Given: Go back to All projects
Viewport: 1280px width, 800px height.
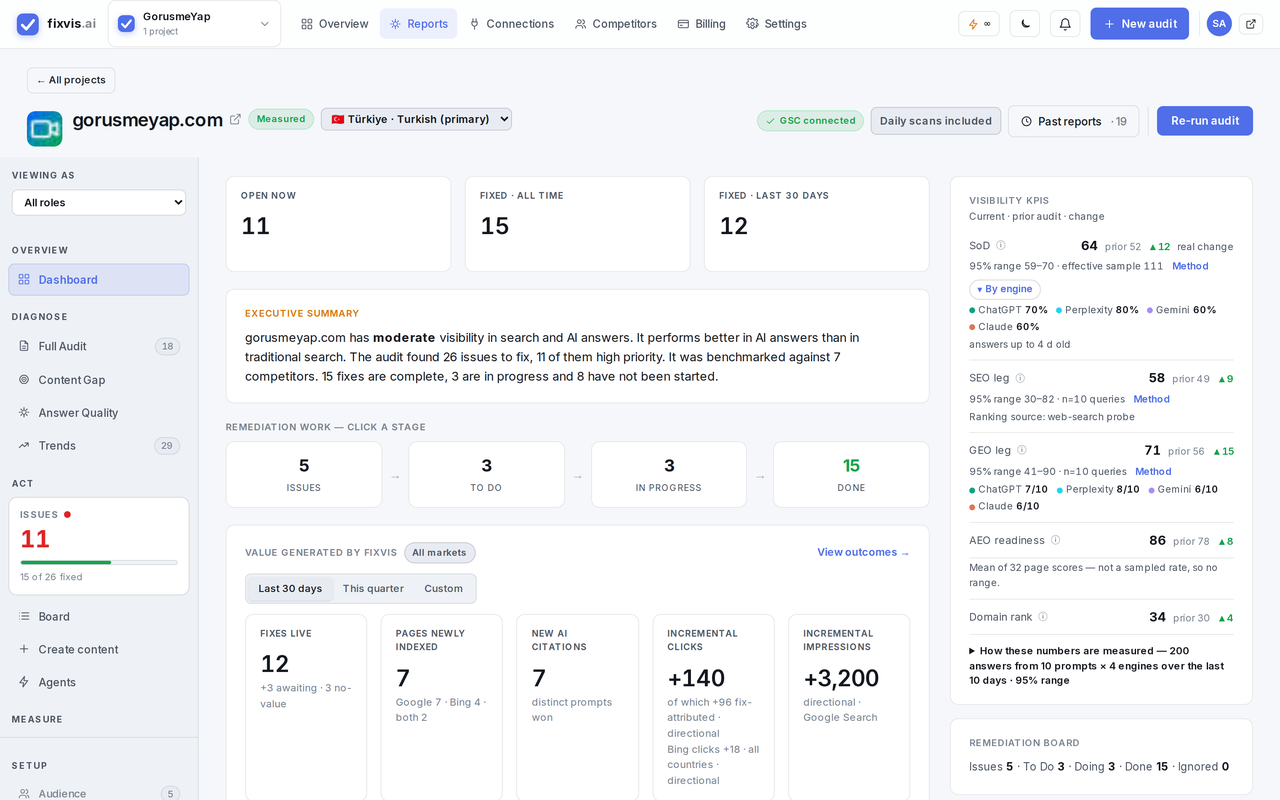Looking at the screenshot, I should click(71, 80).
